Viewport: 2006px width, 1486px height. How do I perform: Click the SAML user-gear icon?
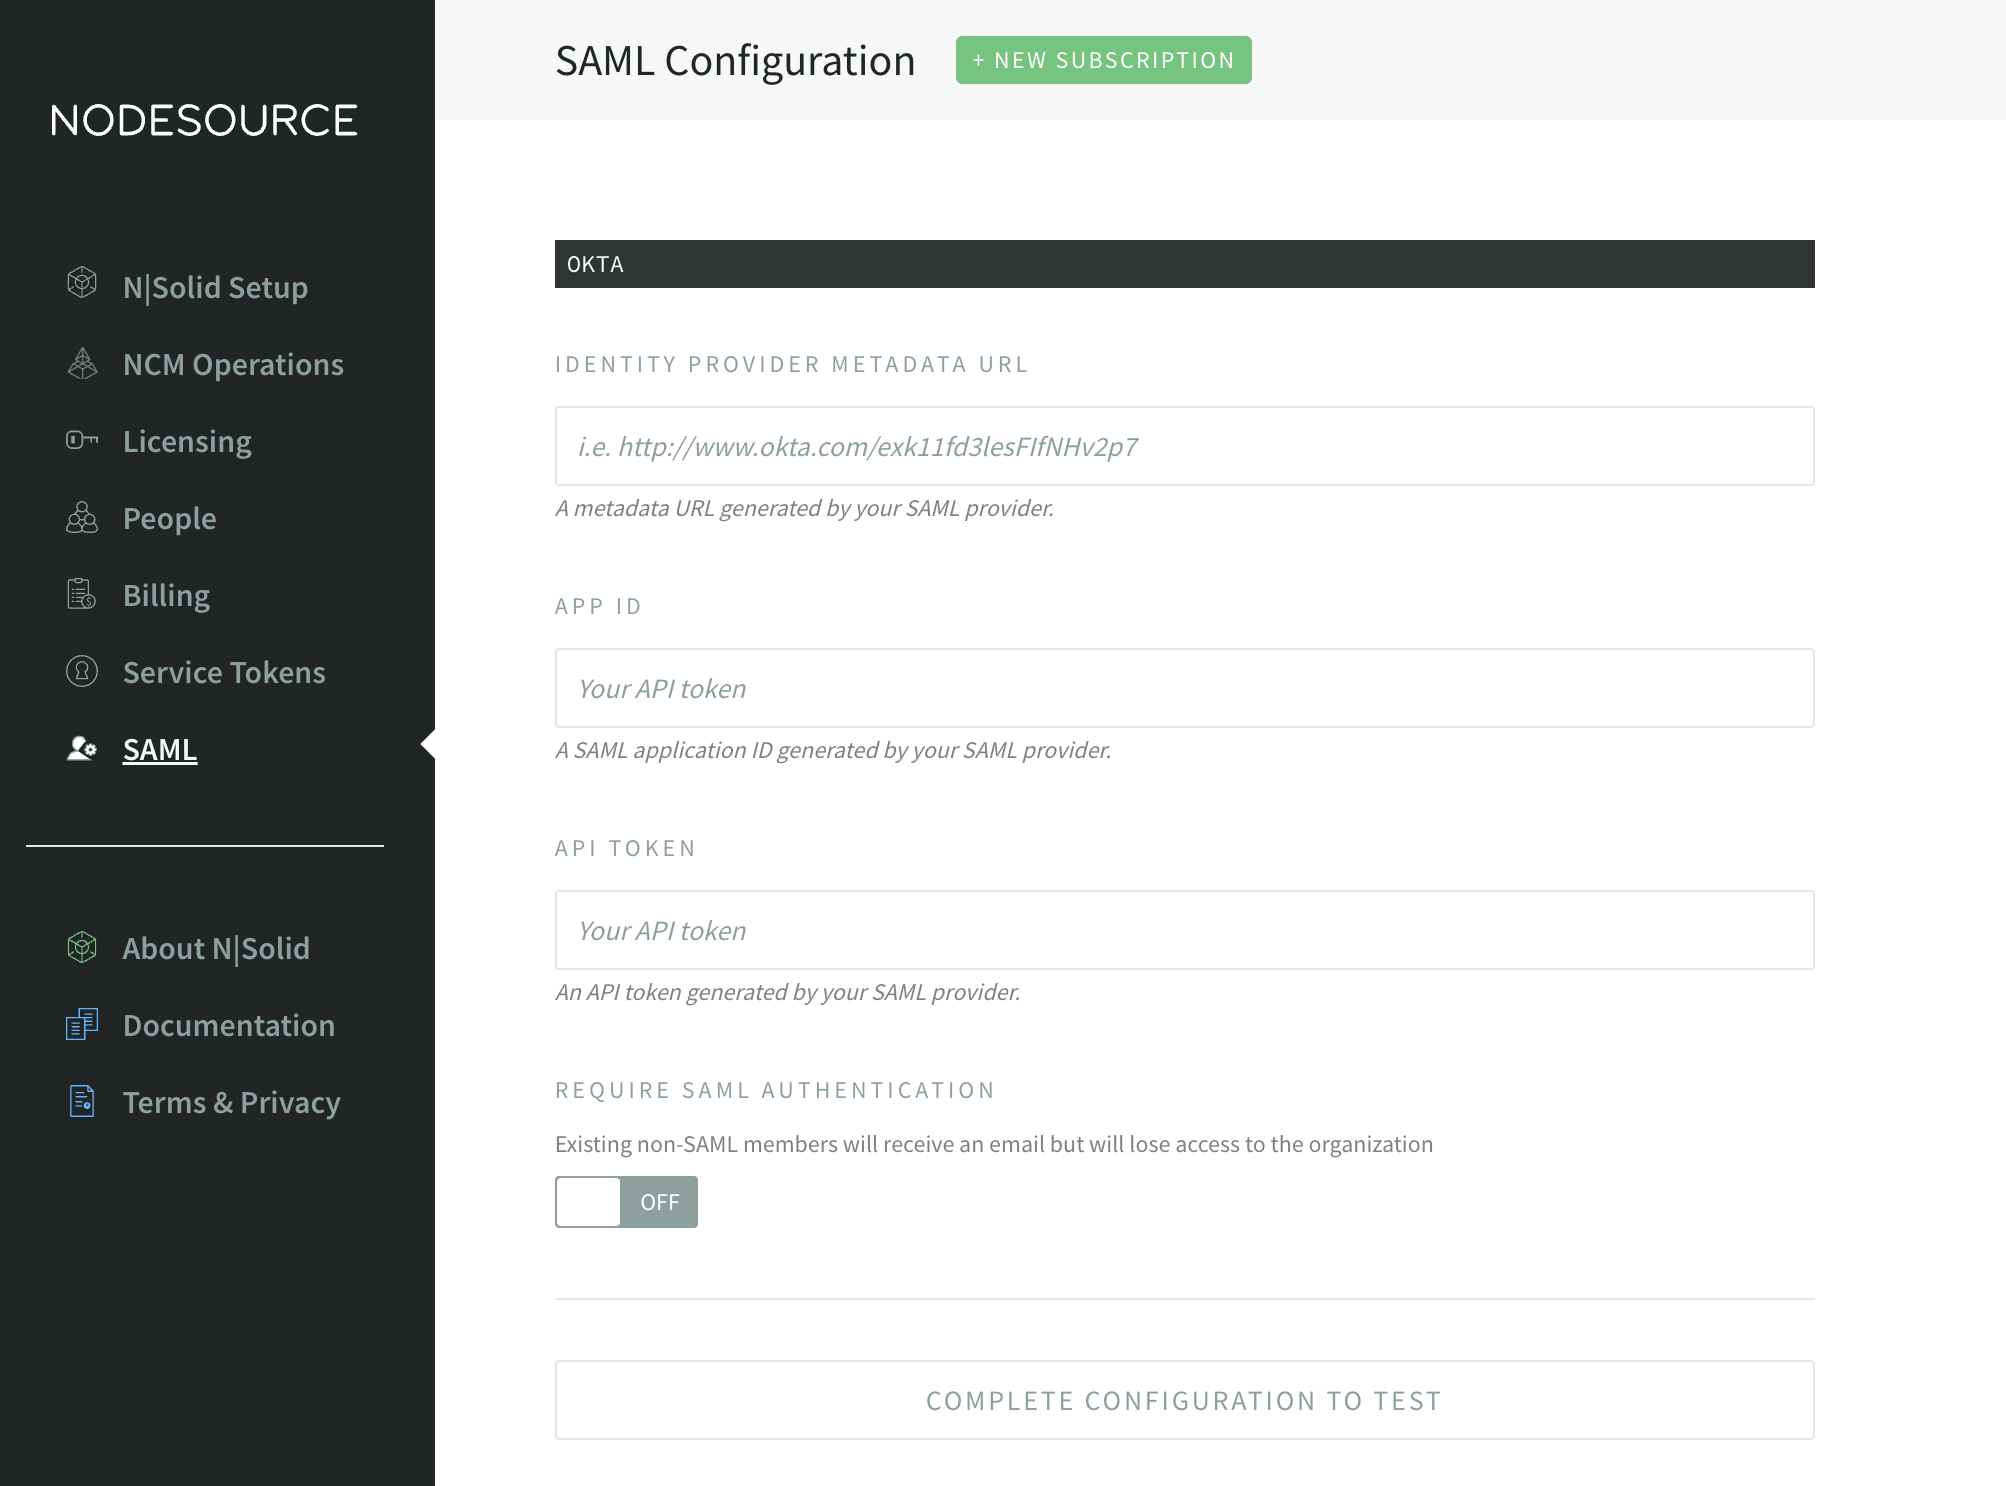click(80, 748)
